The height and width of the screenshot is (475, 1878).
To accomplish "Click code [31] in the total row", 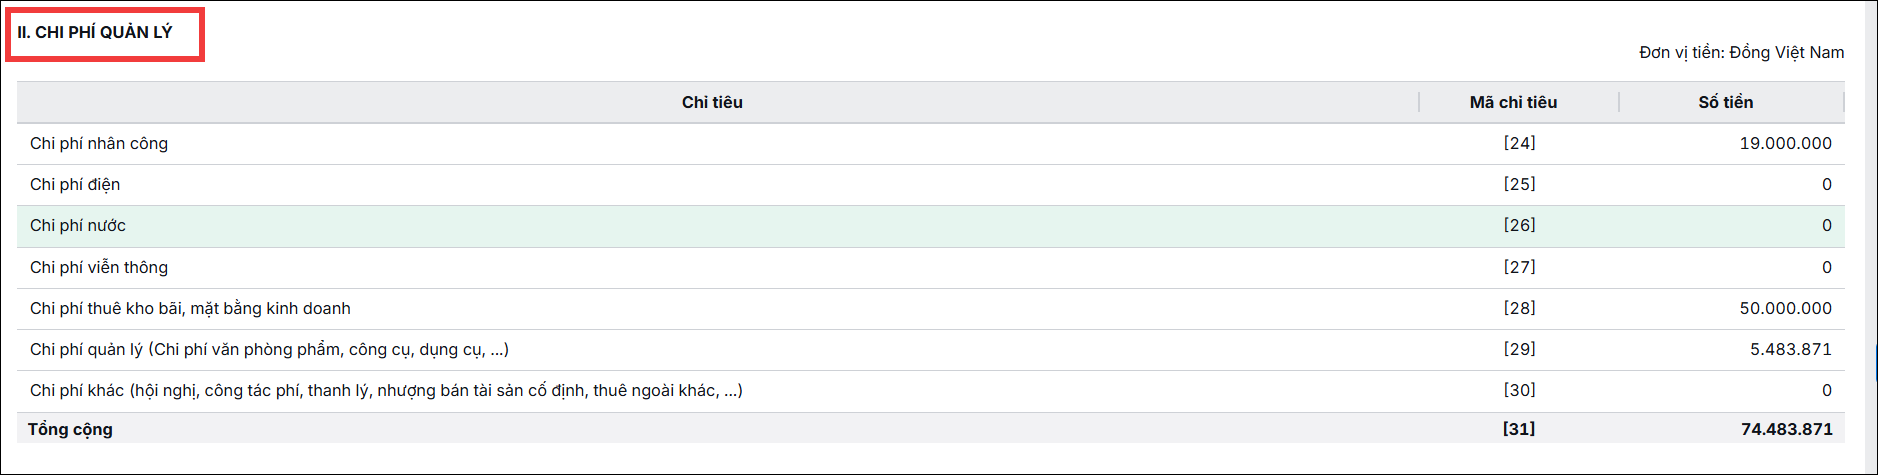I will 1518,429.
